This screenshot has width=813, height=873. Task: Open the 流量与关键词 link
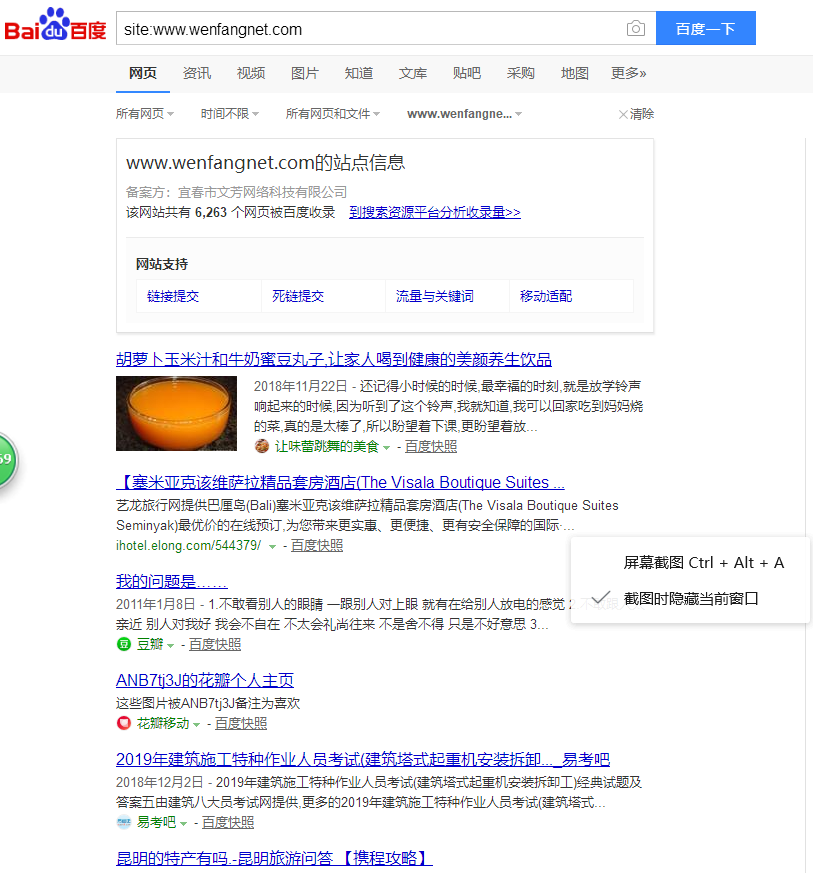pos(435,296)
